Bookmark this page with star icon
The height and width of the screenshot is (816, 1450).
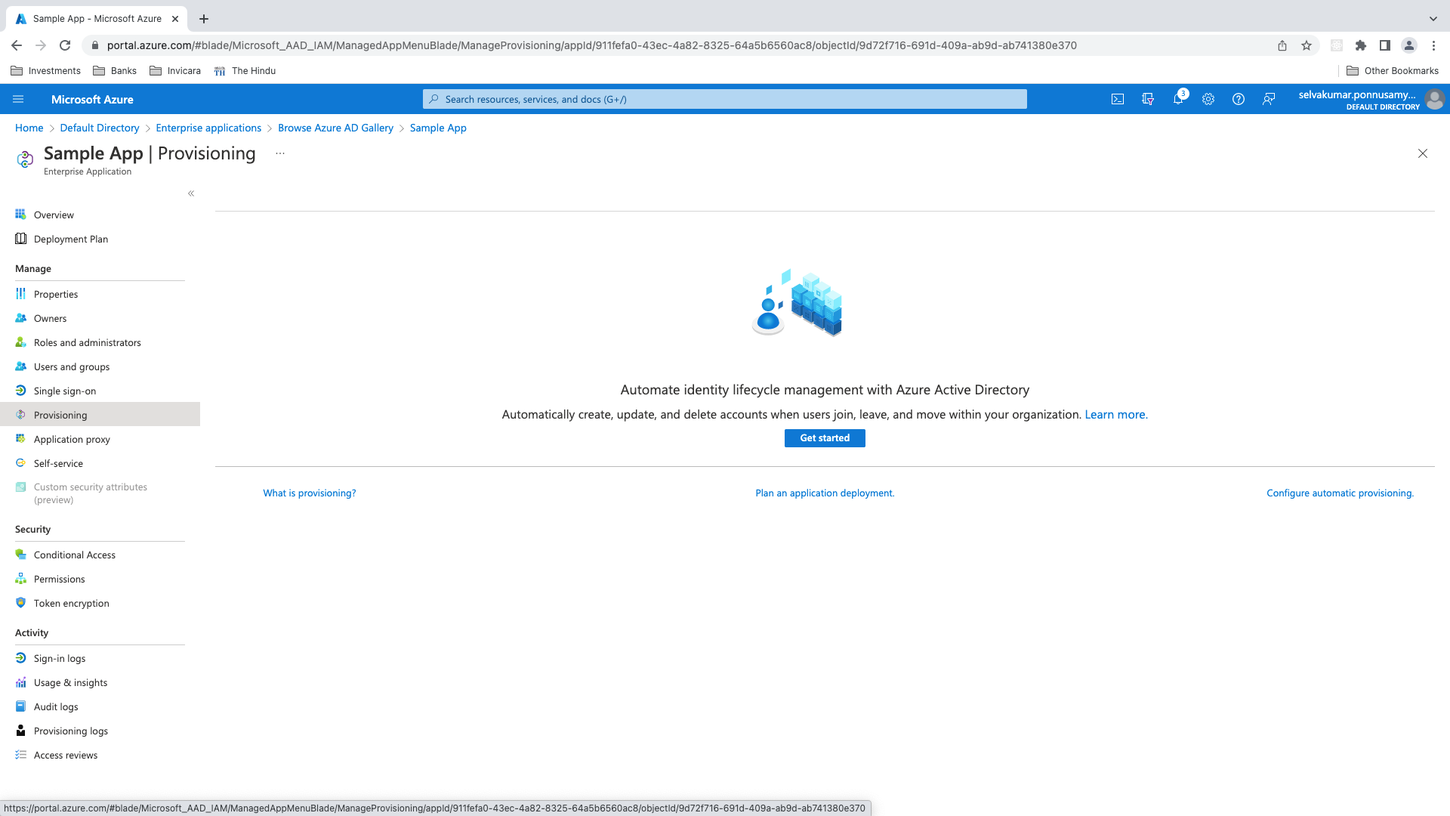[x=1306, y=45]
